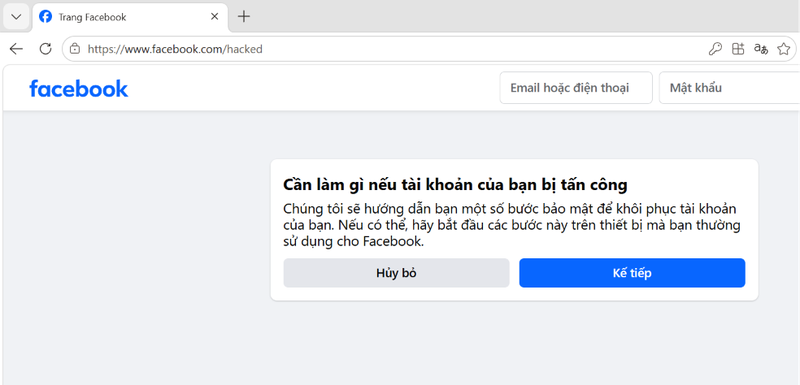
Task: Click heading Cần làm gì nếu tài khoản
Action: [455, 185]
